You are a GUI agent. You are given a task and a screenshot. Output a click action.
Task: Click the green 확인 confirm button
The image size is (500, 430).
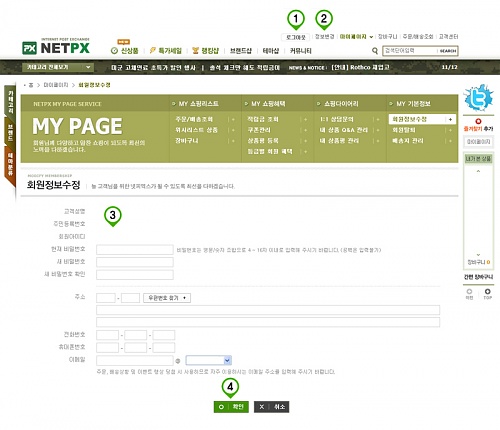point(231,407)
